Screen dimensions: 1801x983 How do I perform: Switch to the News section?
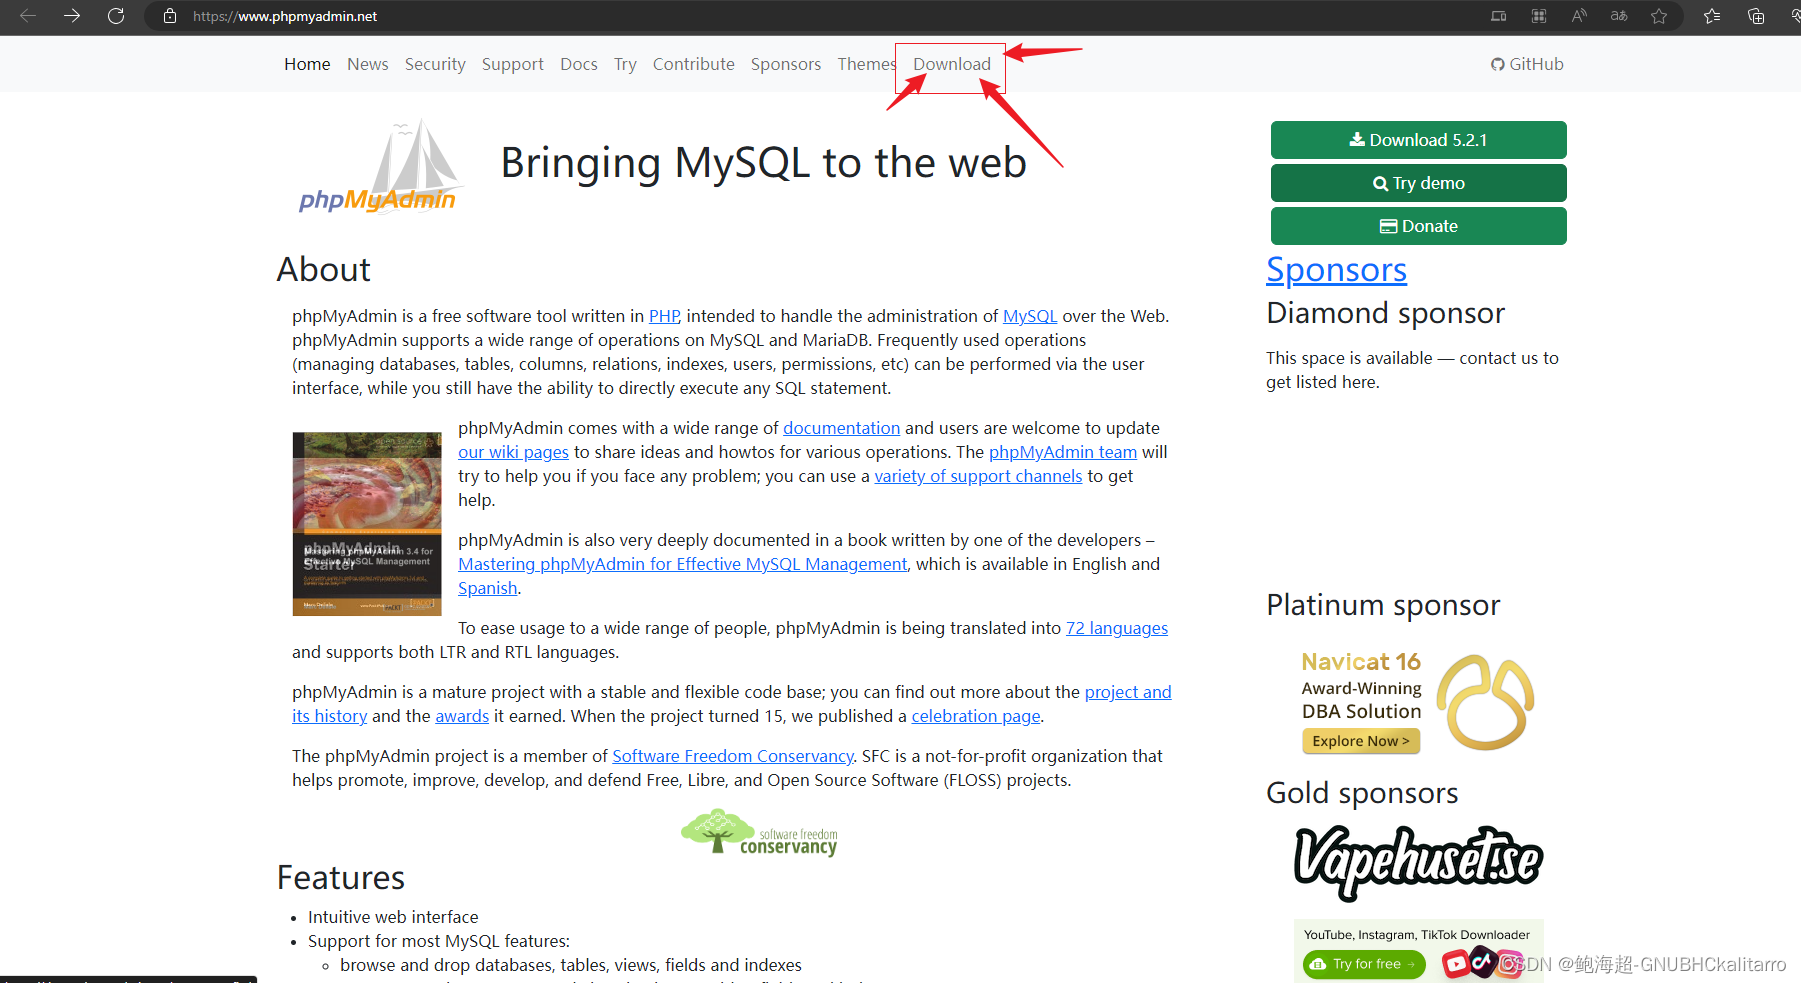click(367, 63)
